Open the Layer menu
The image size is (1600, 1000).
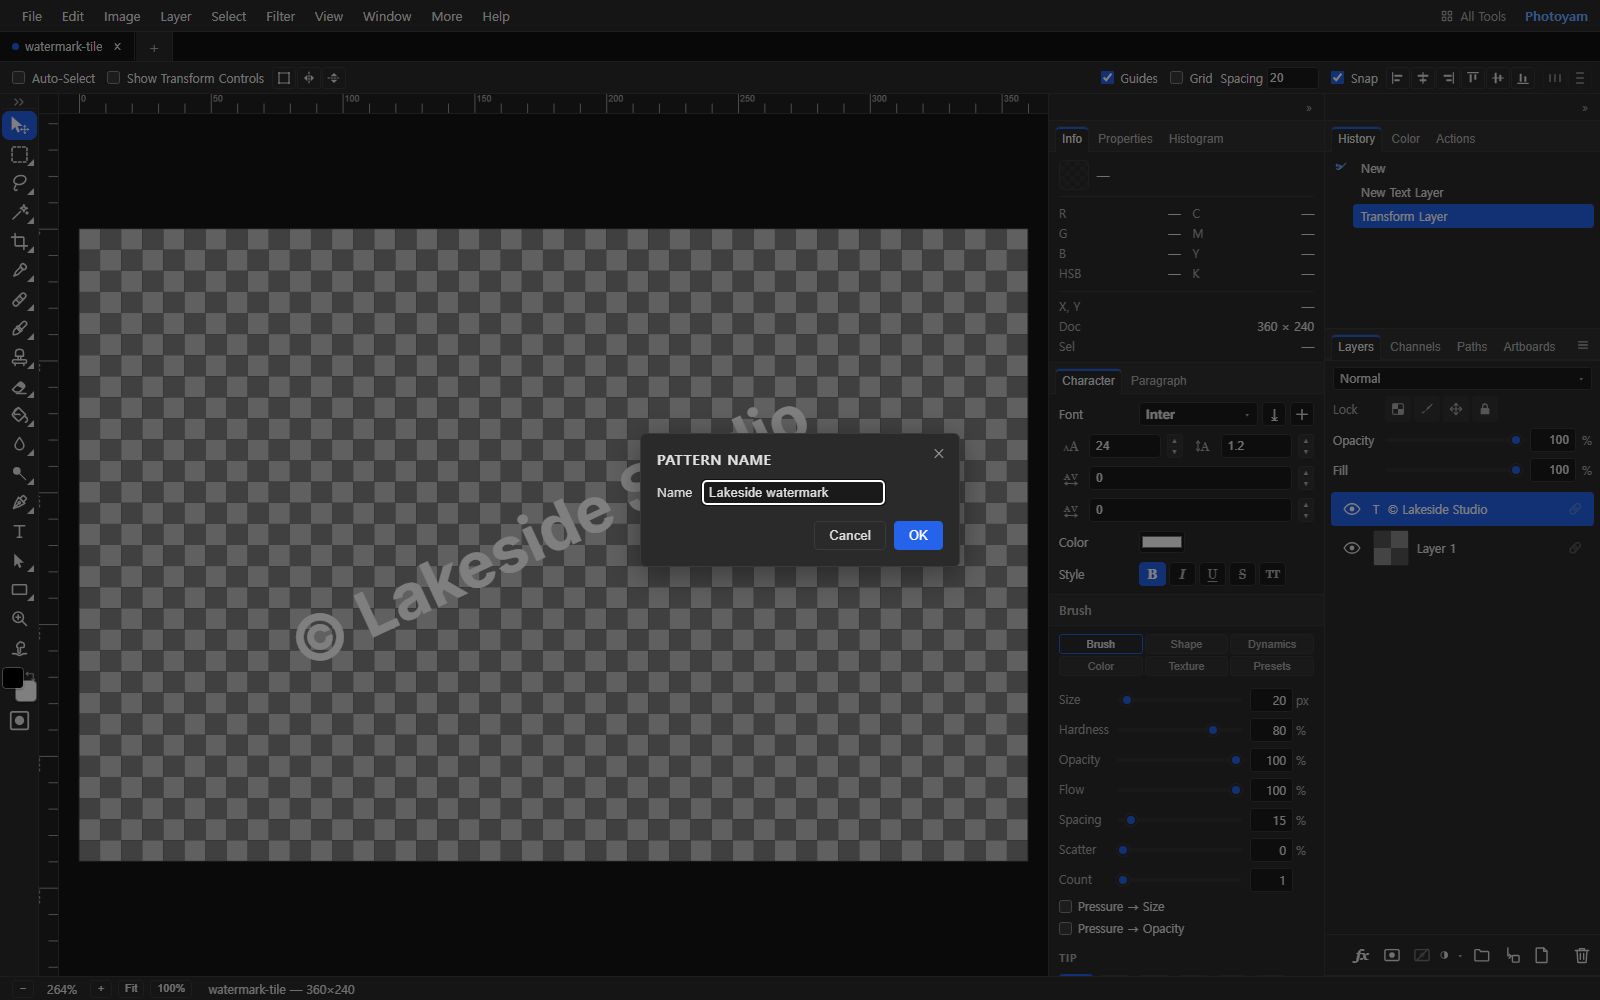click(176, 16)
